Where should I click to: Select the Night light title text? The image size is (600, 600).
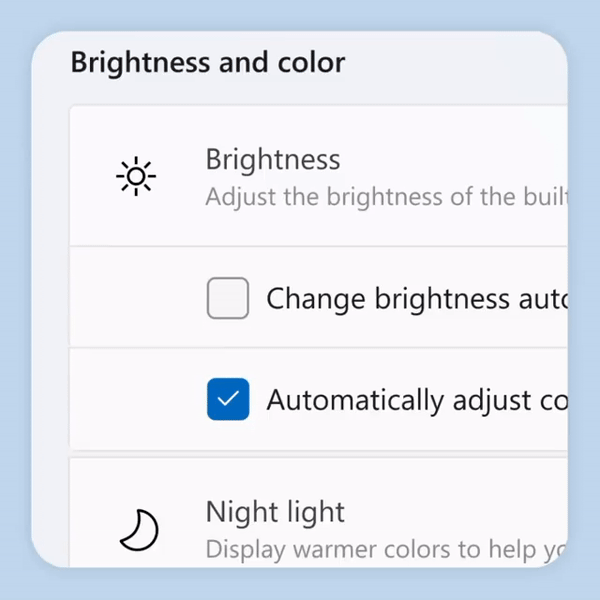pos(275,512)
